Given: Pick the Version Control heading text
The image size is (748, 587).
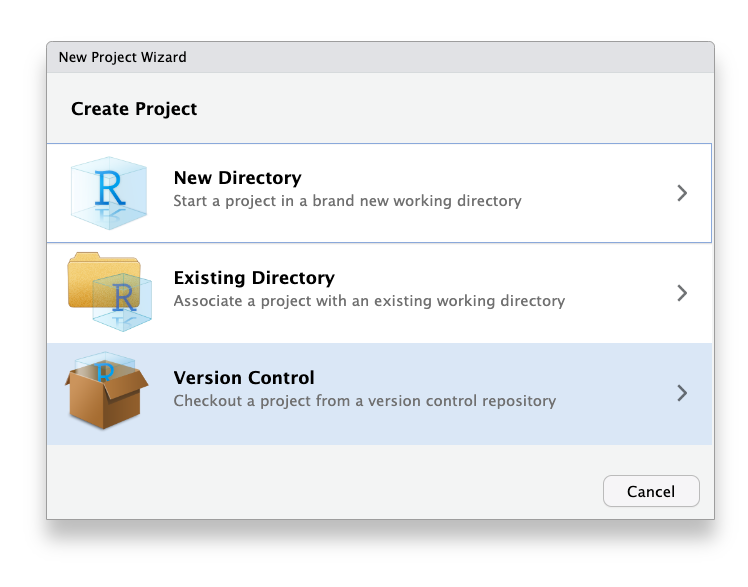Looking at the screenshot, I should pyautogui.click(x=244, y=378).
